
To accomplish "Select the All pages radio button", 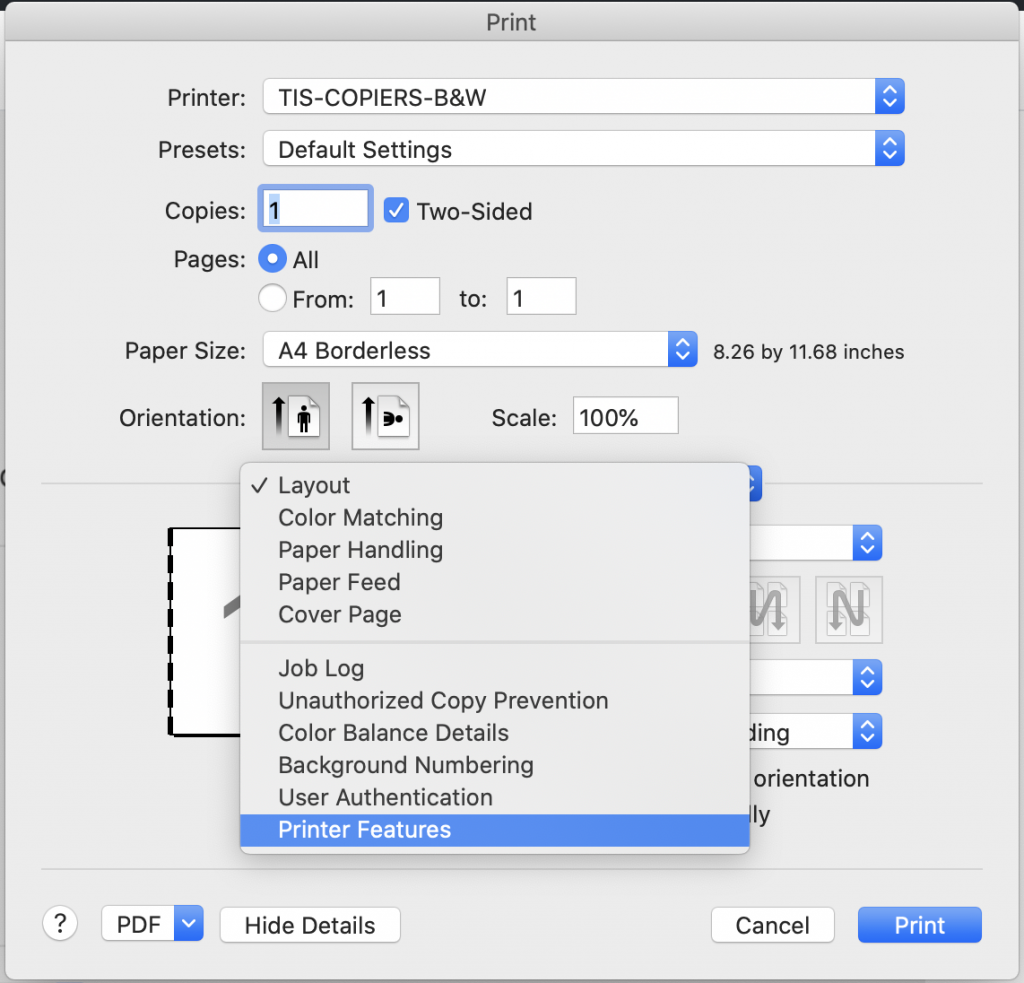I will coord(272,260).
